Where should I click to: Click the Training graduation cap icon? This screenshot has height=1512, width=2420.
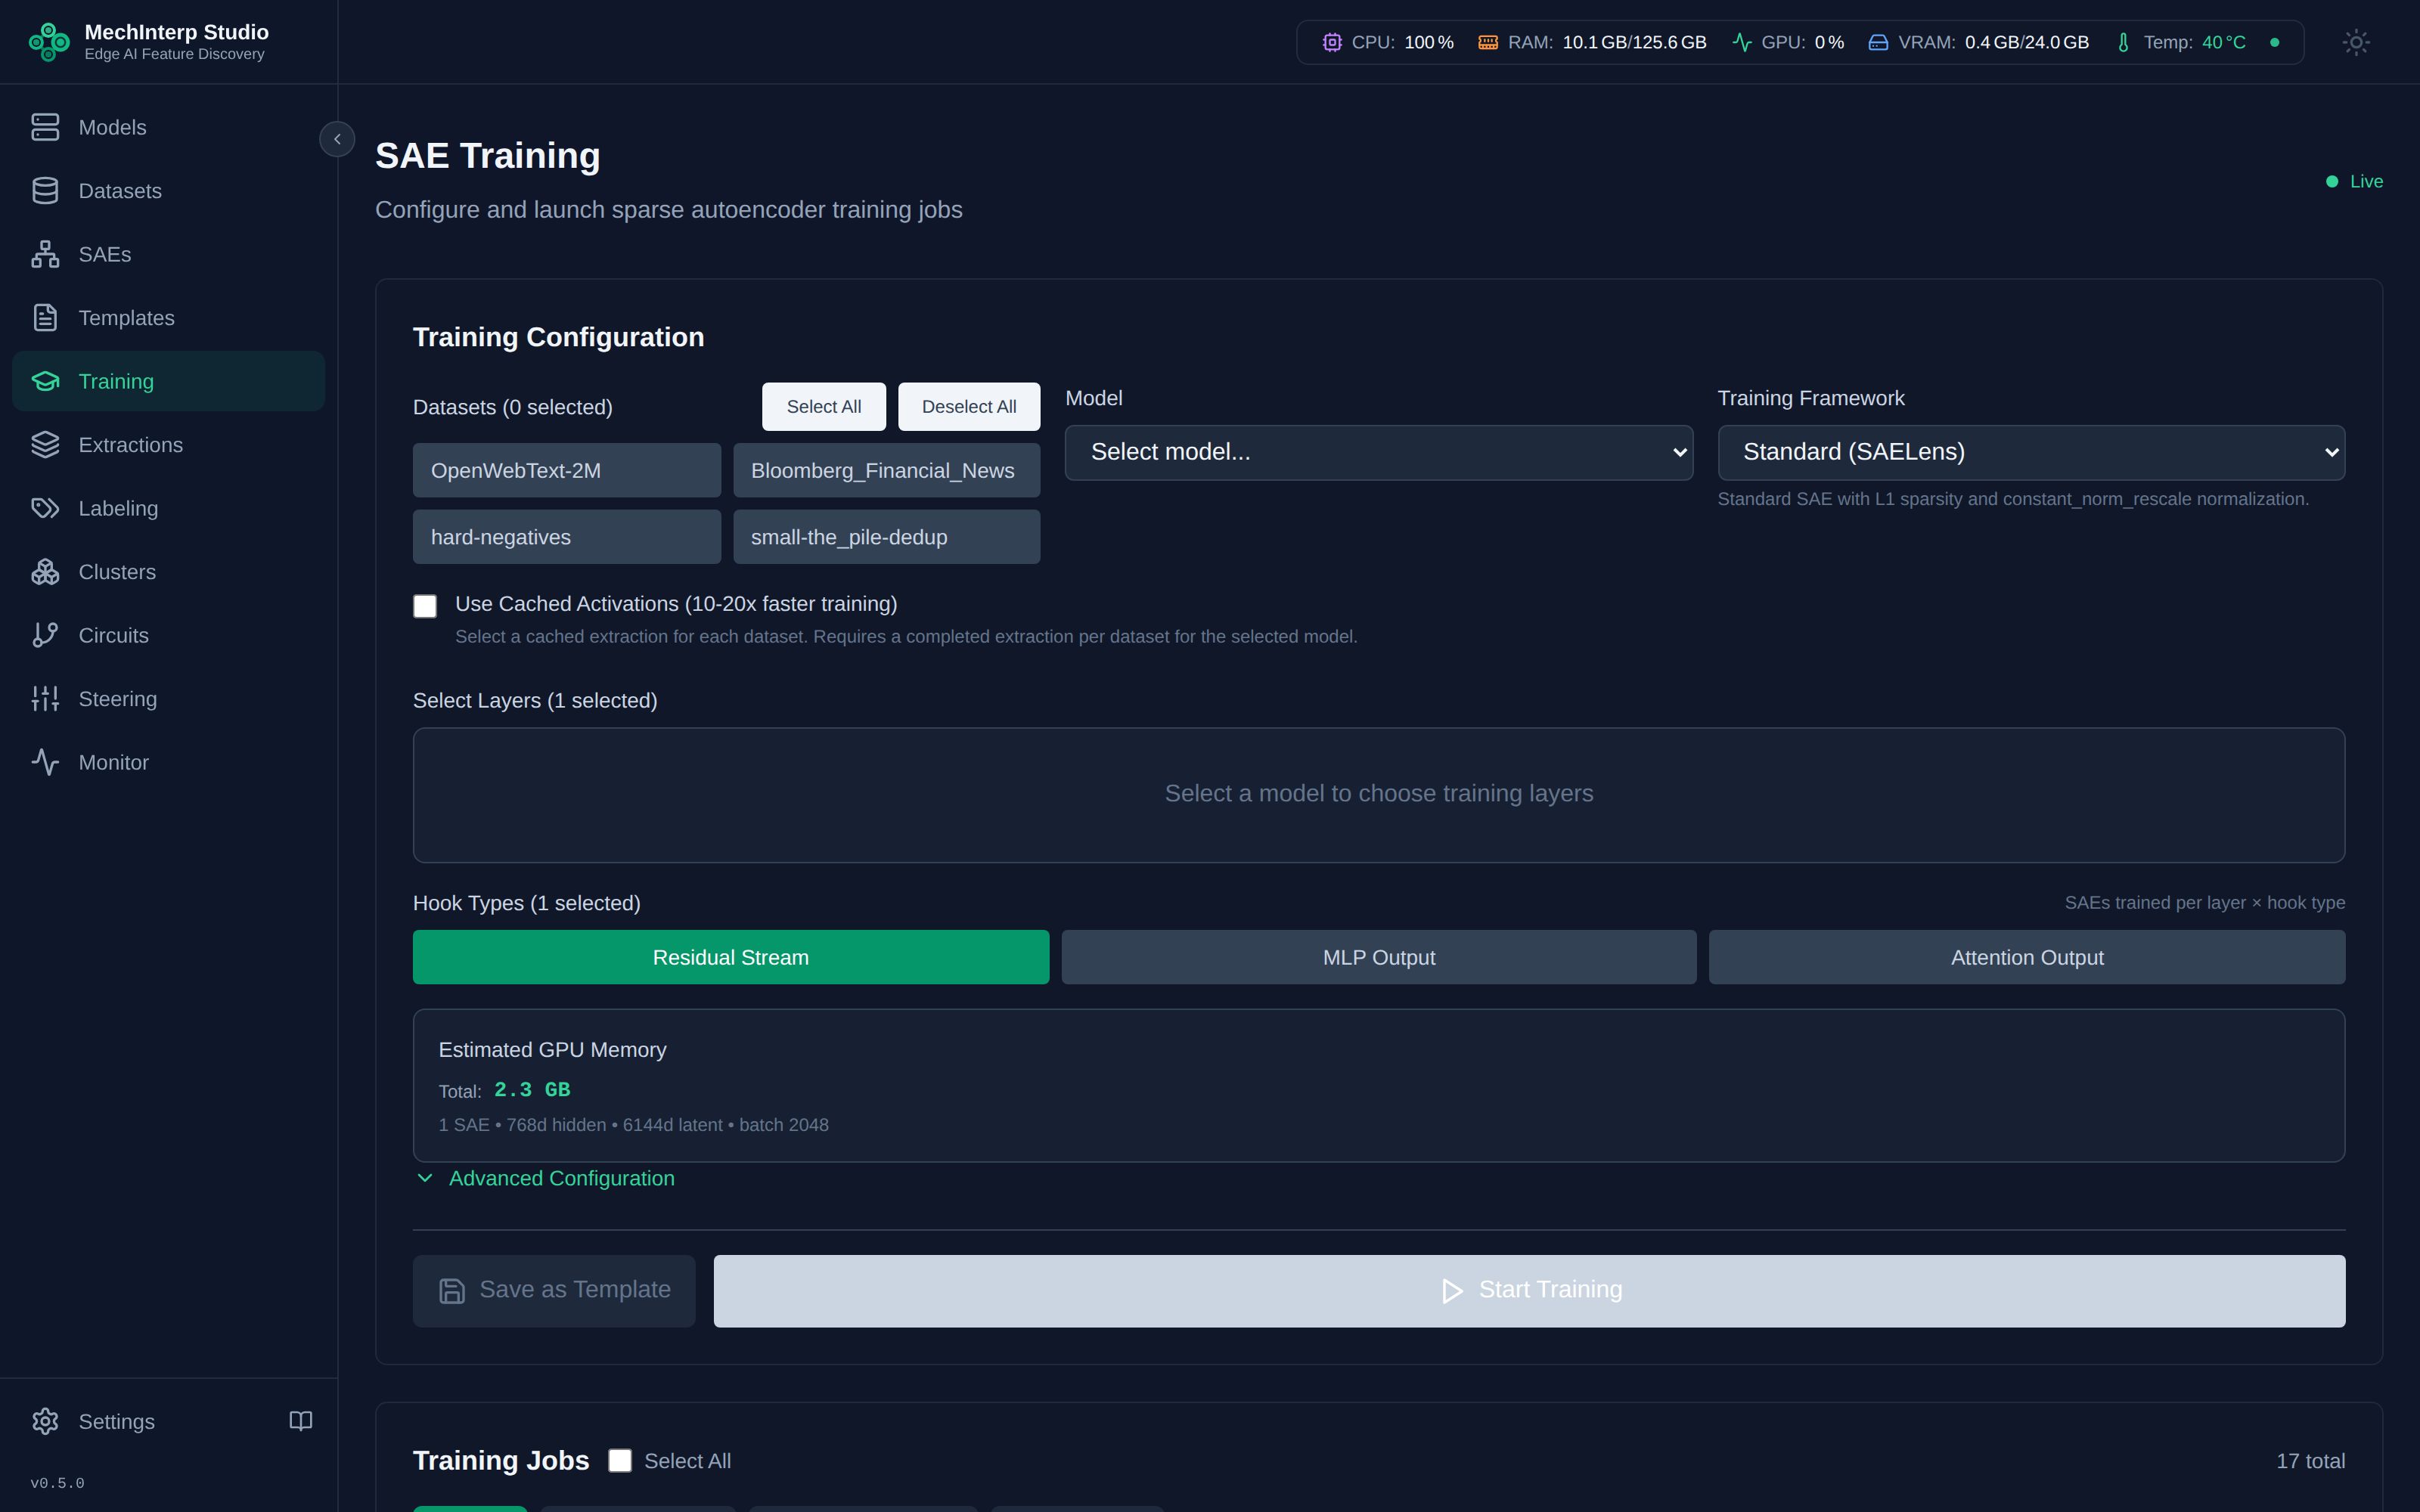coord(45,381)
